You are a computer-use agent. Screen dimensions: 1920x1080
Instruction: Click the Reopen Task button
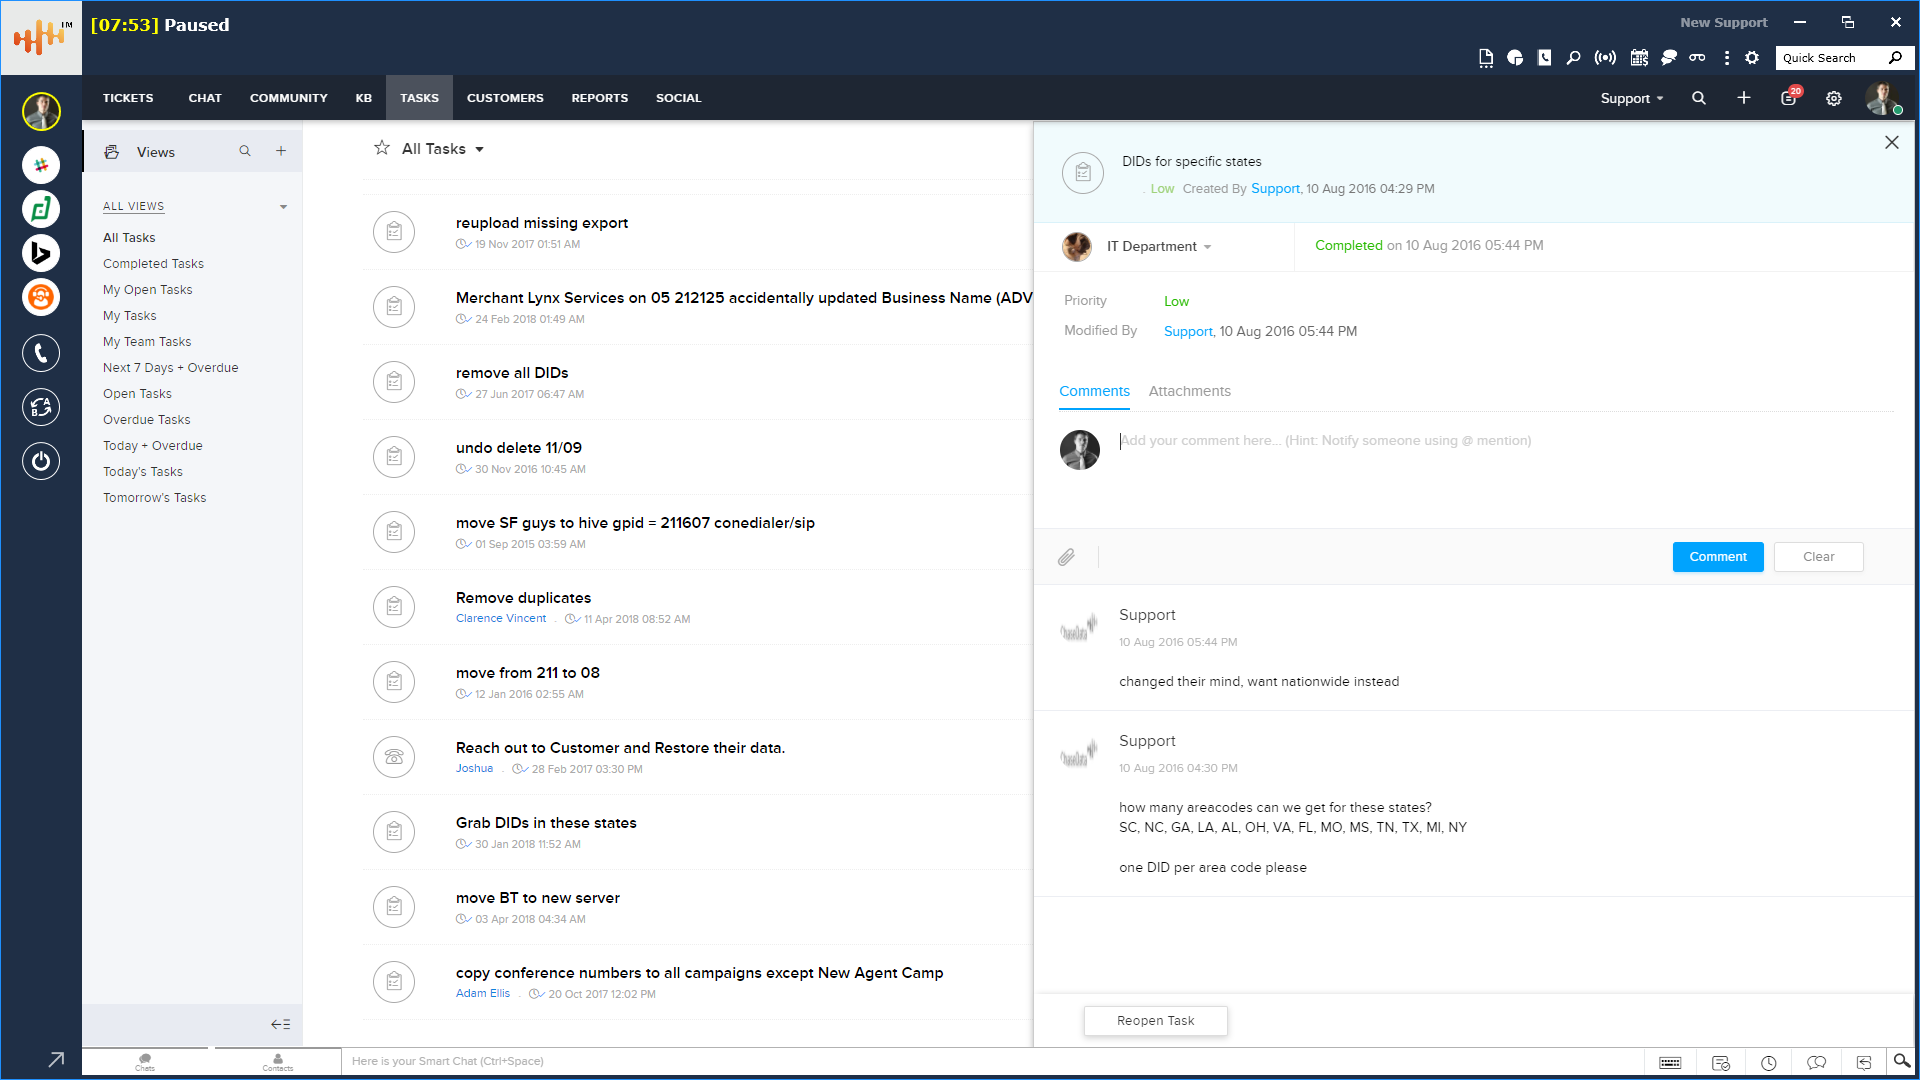click(1155, 1021)
